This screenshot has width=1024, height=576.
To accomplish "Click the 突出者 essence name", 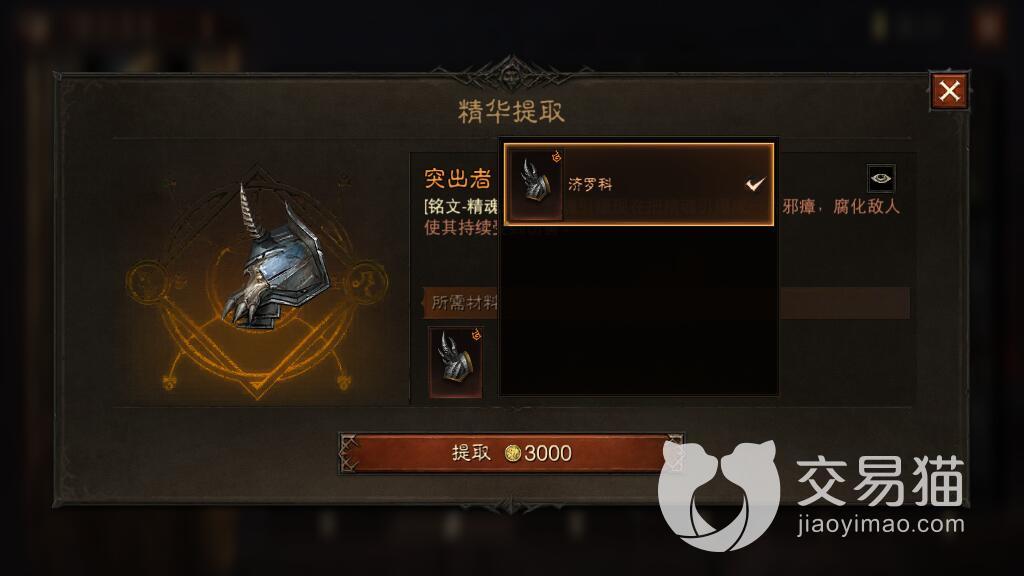I will 458,179.
